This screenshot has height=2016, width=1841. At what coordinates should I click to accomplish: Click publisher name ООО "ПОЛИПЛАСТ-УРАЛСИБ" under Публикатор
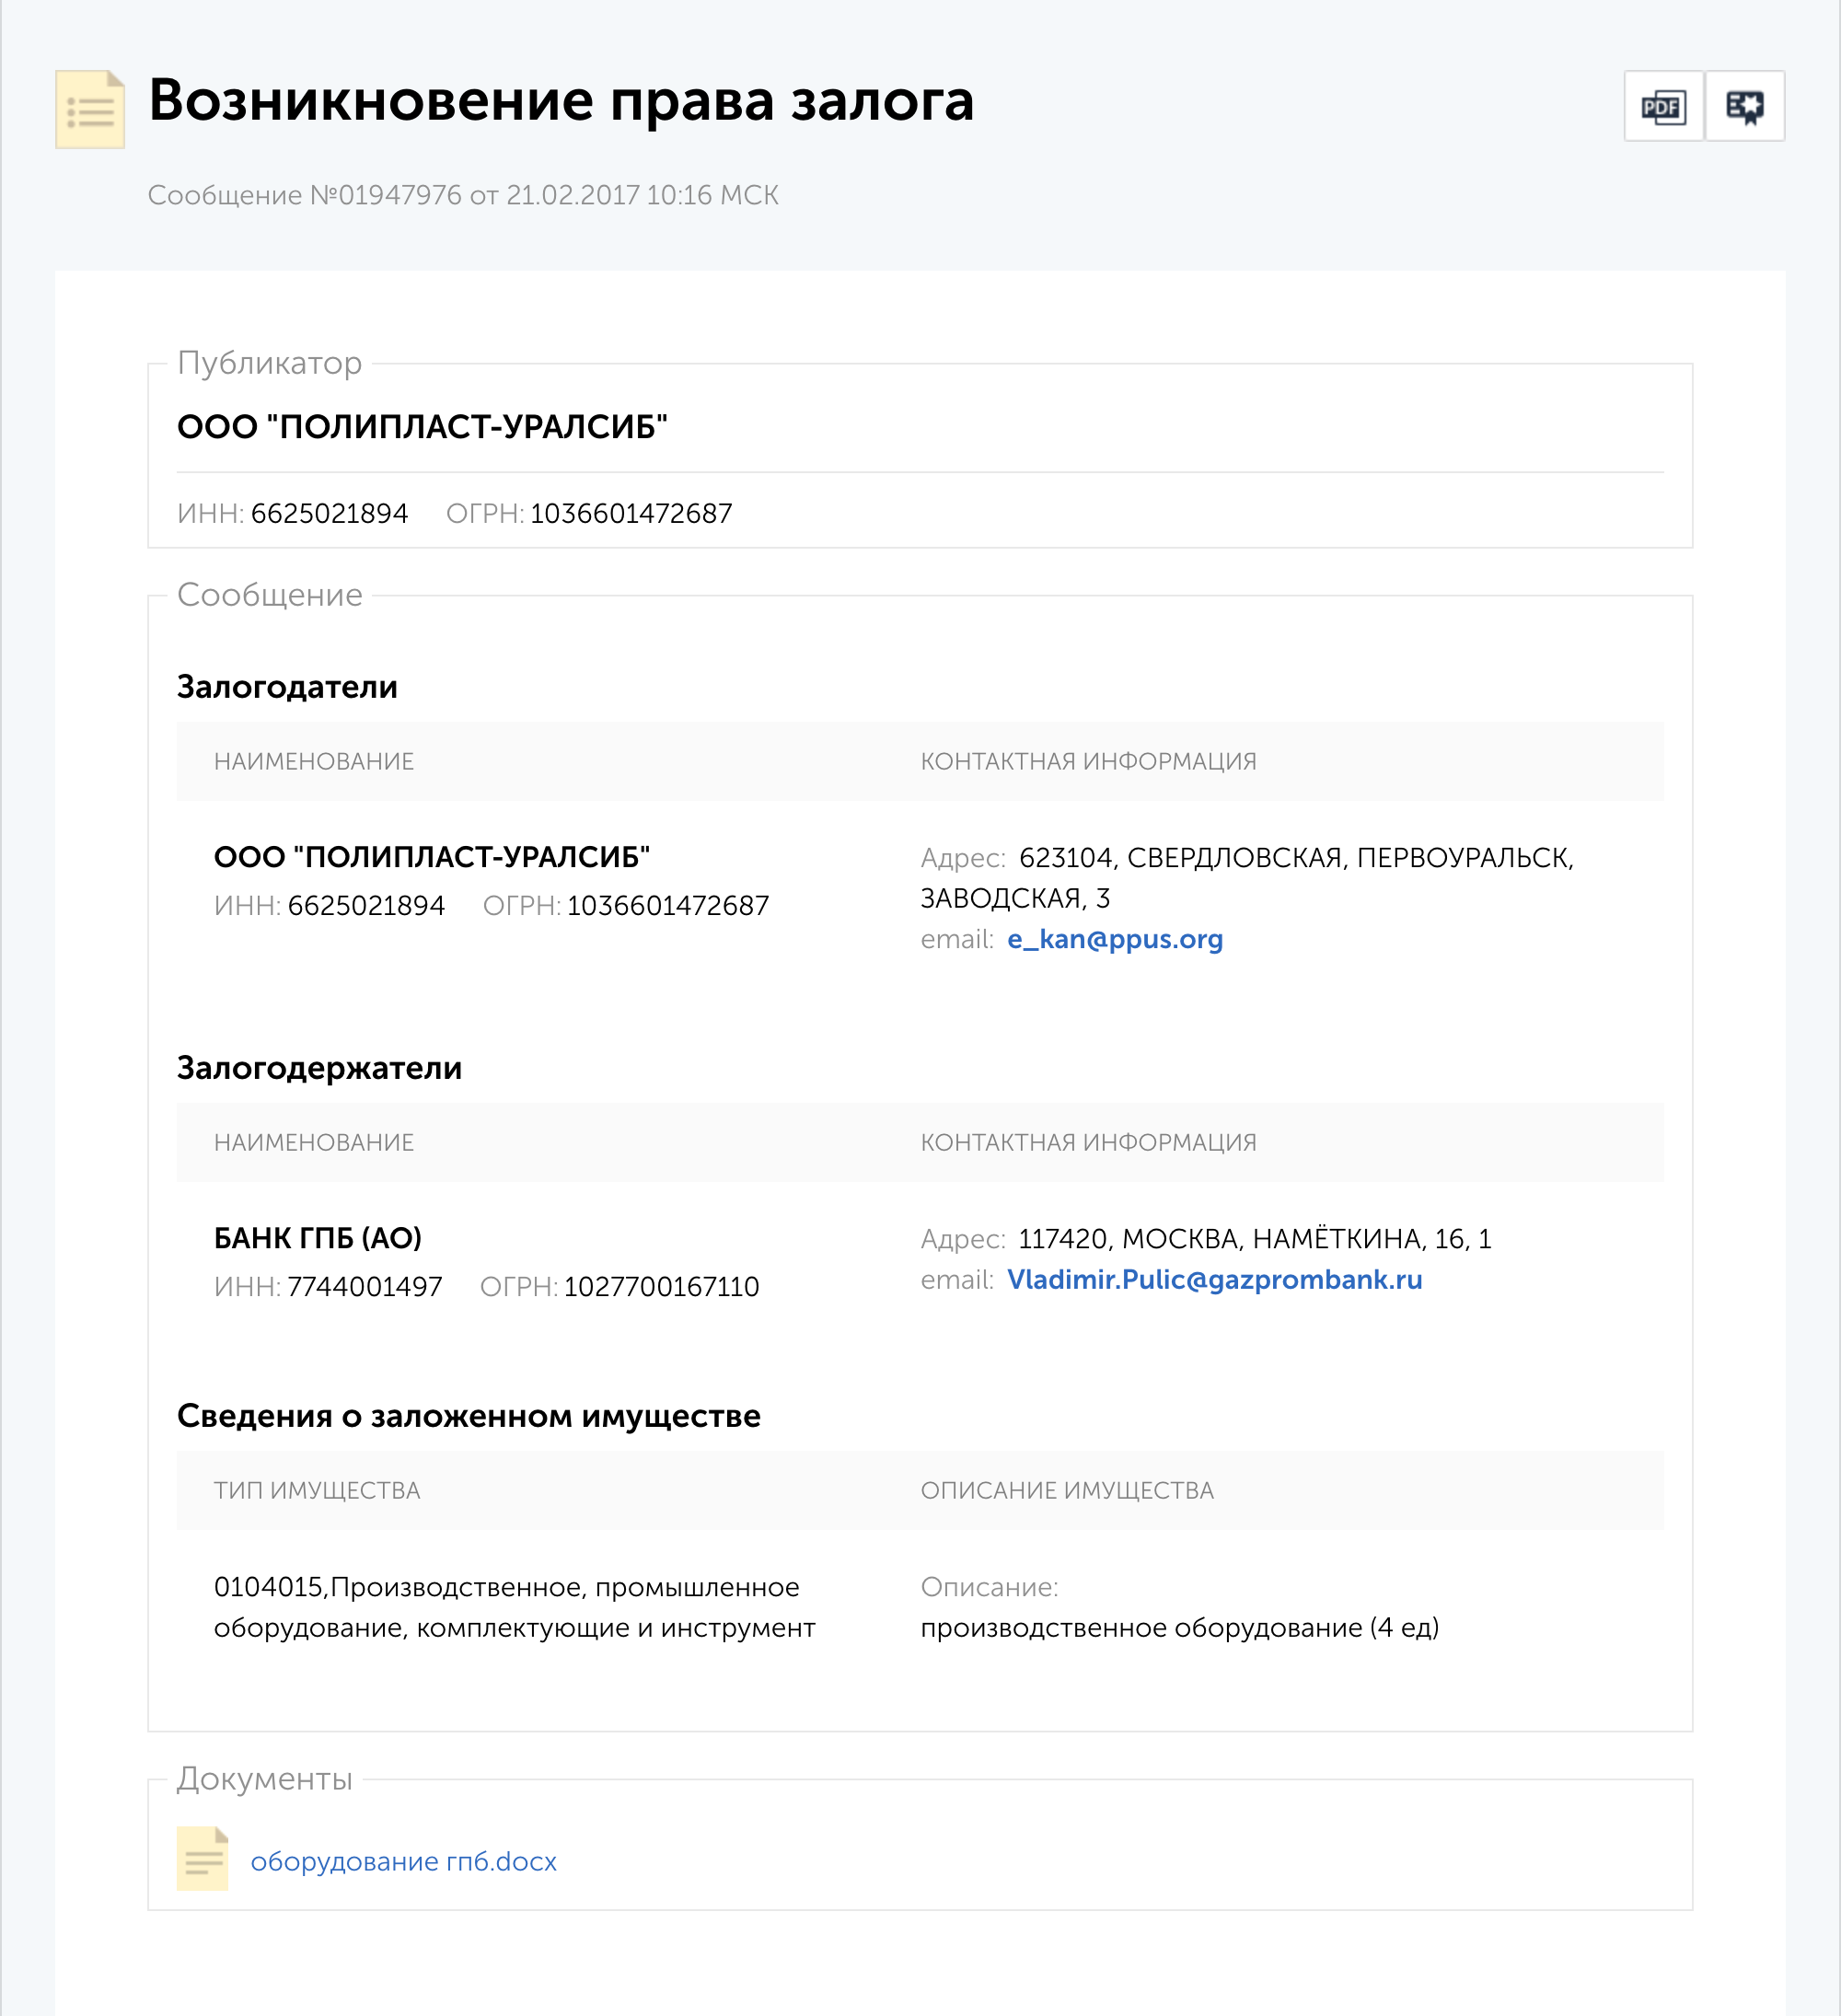click(x=422, y=427)
